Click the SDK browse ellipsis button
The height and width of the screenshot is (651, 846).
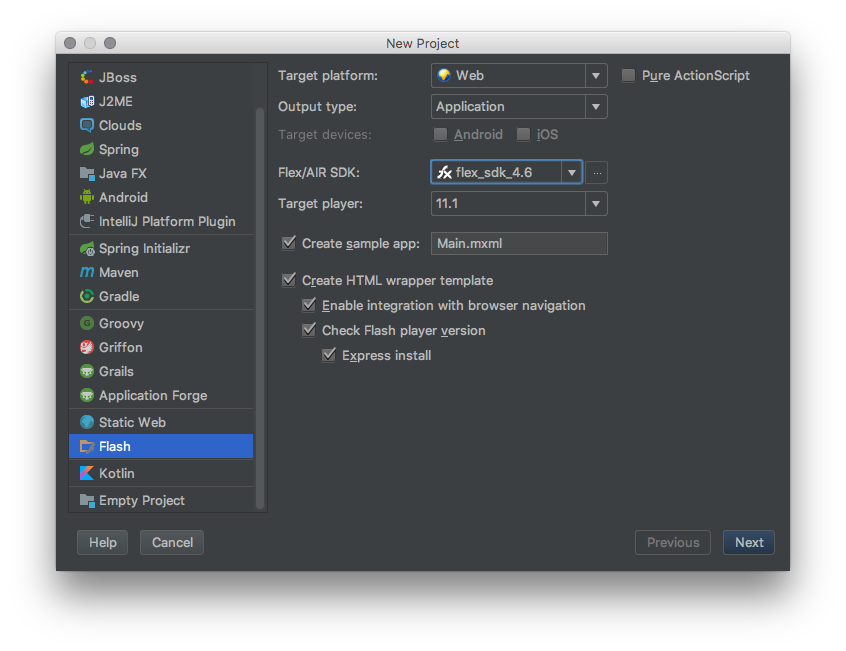[x=597, y=173]
